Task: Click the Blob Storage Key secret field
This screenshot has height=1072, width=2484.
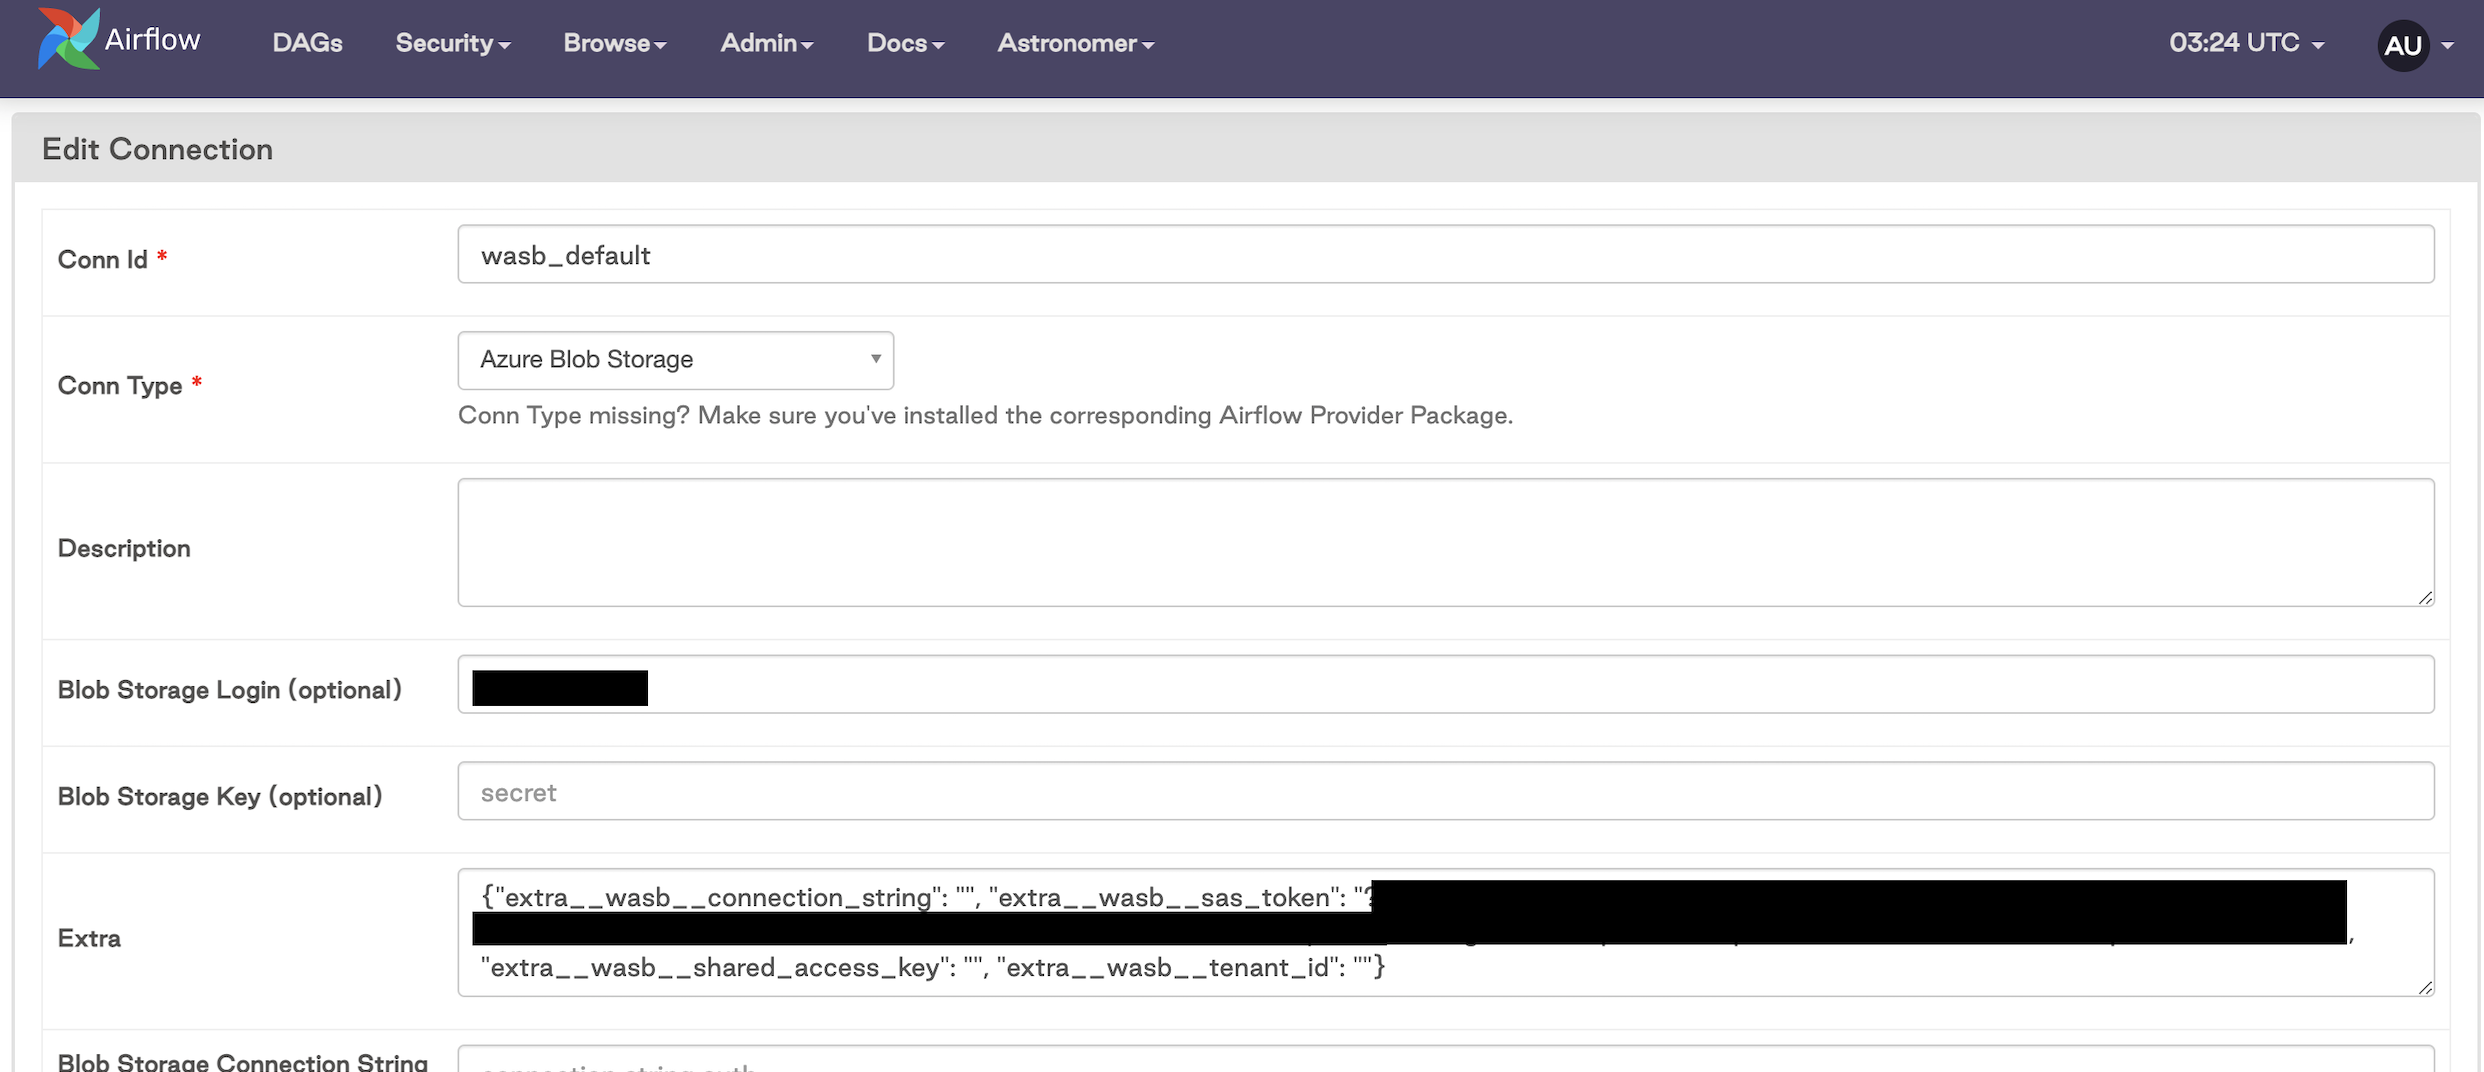Action: pyautogui.click(x=1446, y=791)
